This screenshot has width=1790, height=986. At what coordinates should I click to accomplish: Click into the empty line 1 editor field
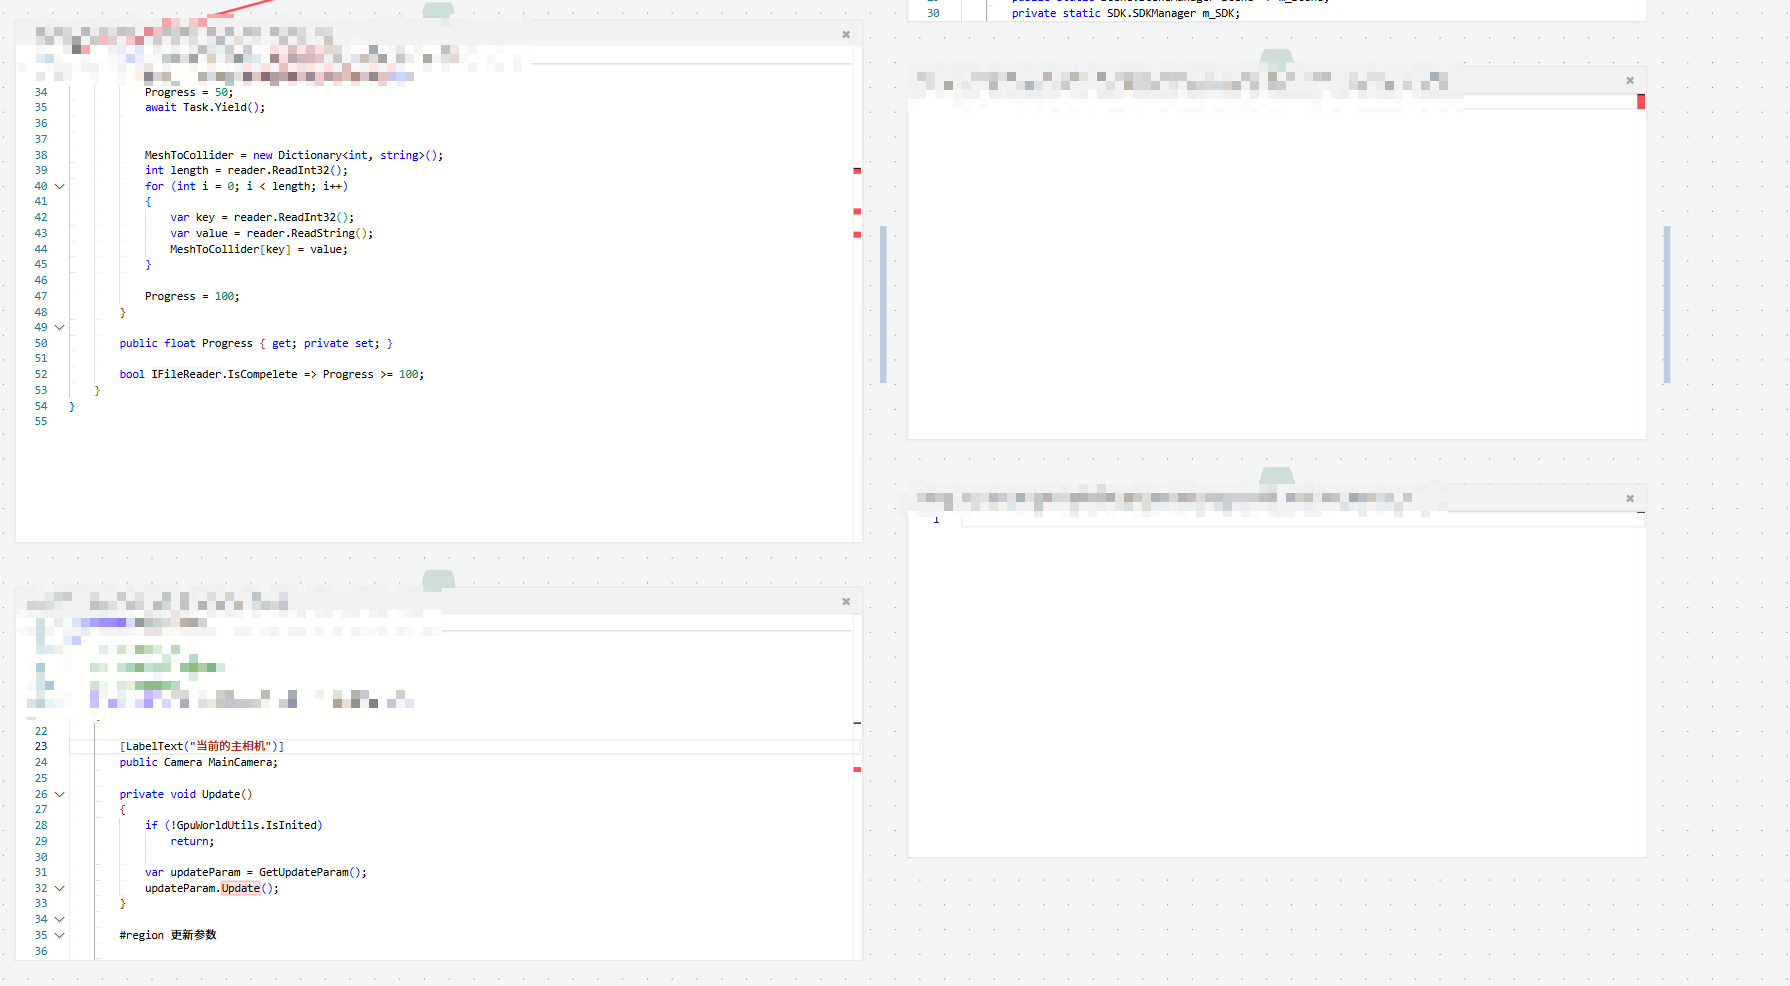1300,521
